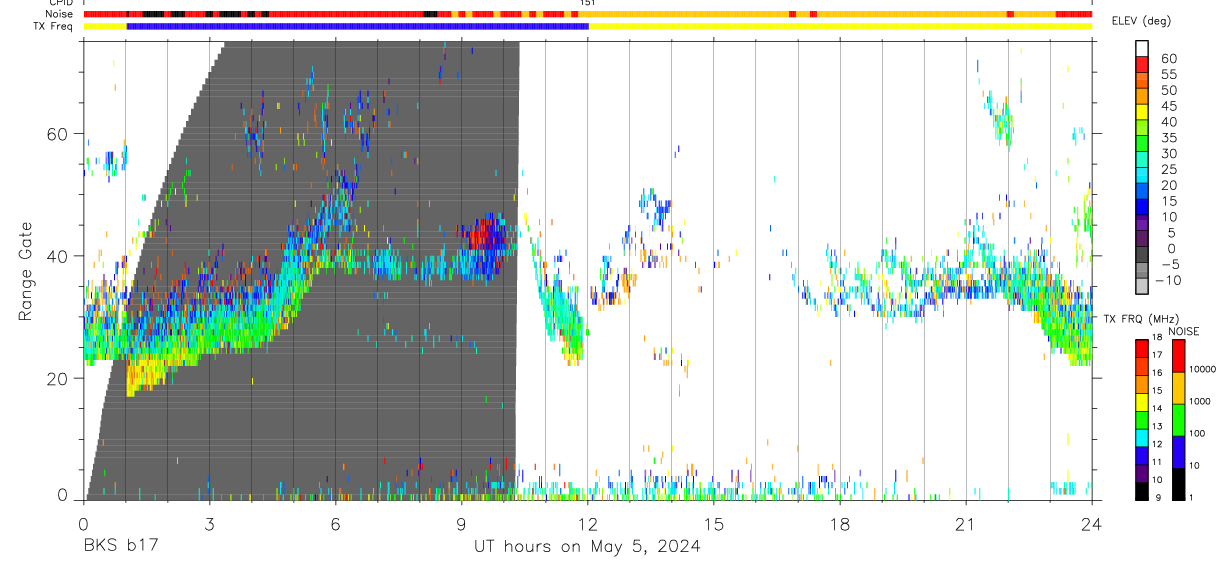This screenshot has width=1228, height=567.
Task: Click the '151' CPID value
Action: (x=588, y=3)
